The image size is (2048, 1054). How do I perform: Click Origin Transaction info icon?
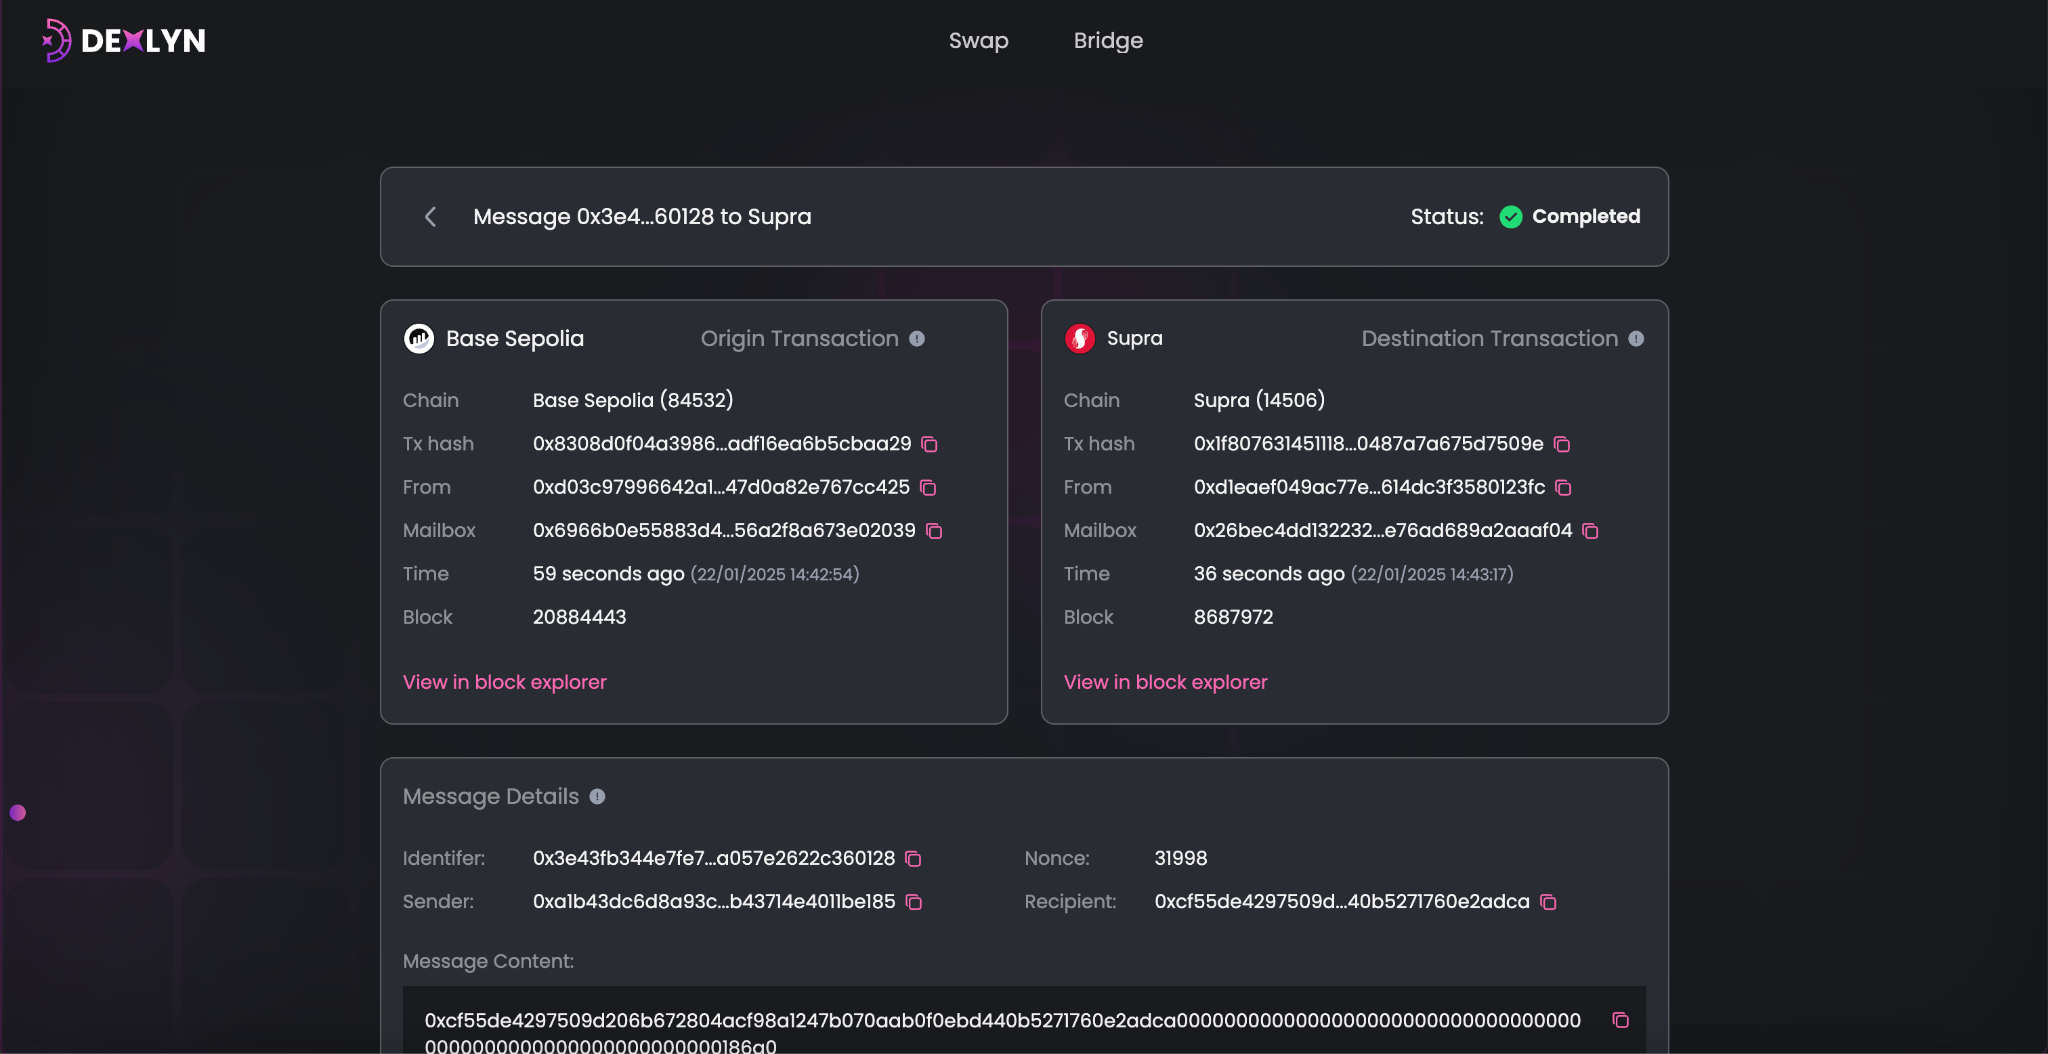coord(917,339)
